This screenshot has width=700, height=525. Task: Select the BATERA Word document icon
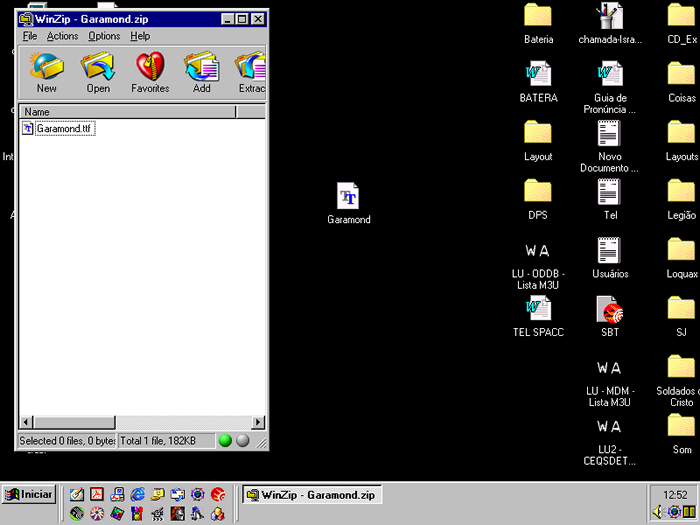(x=538, y=82)
